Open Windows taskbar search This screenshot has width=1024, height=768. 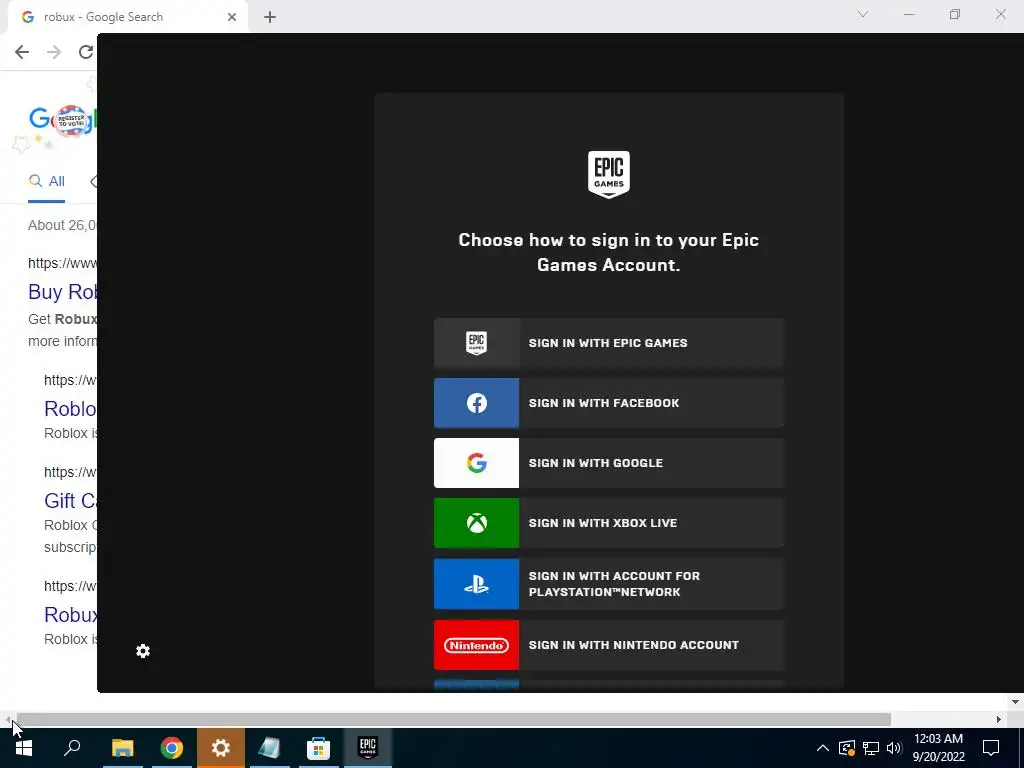tap(72, 748)
